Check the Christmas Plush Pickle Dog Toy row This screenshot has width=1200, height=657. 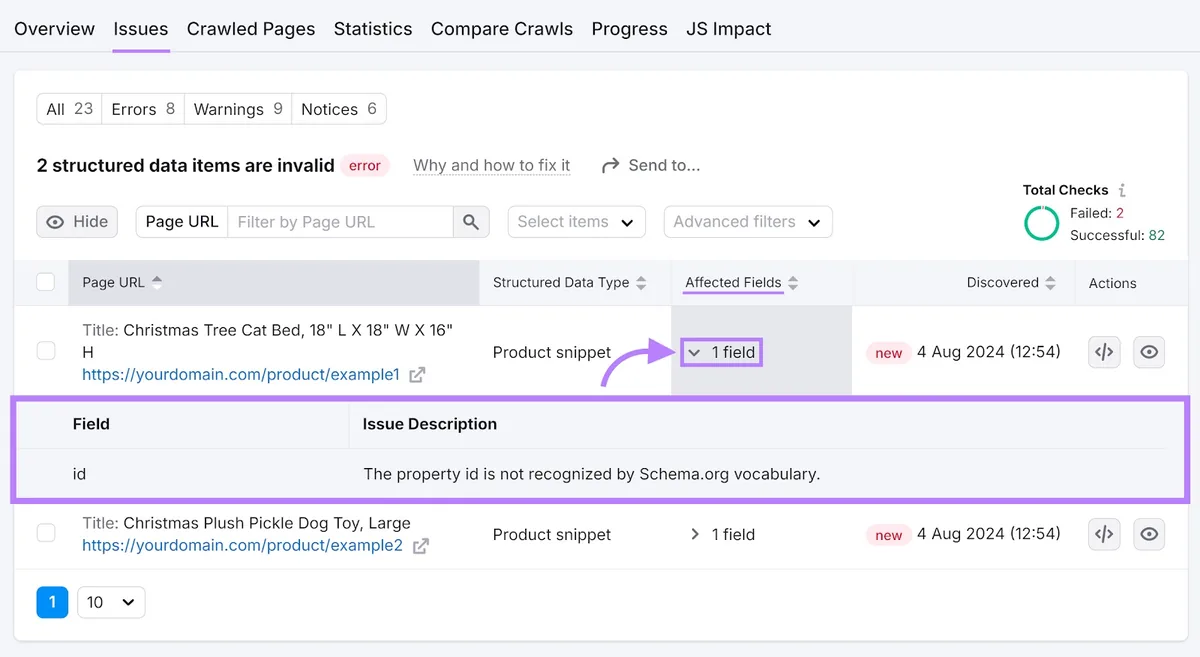pyautogui.click(x=46, y=533)
